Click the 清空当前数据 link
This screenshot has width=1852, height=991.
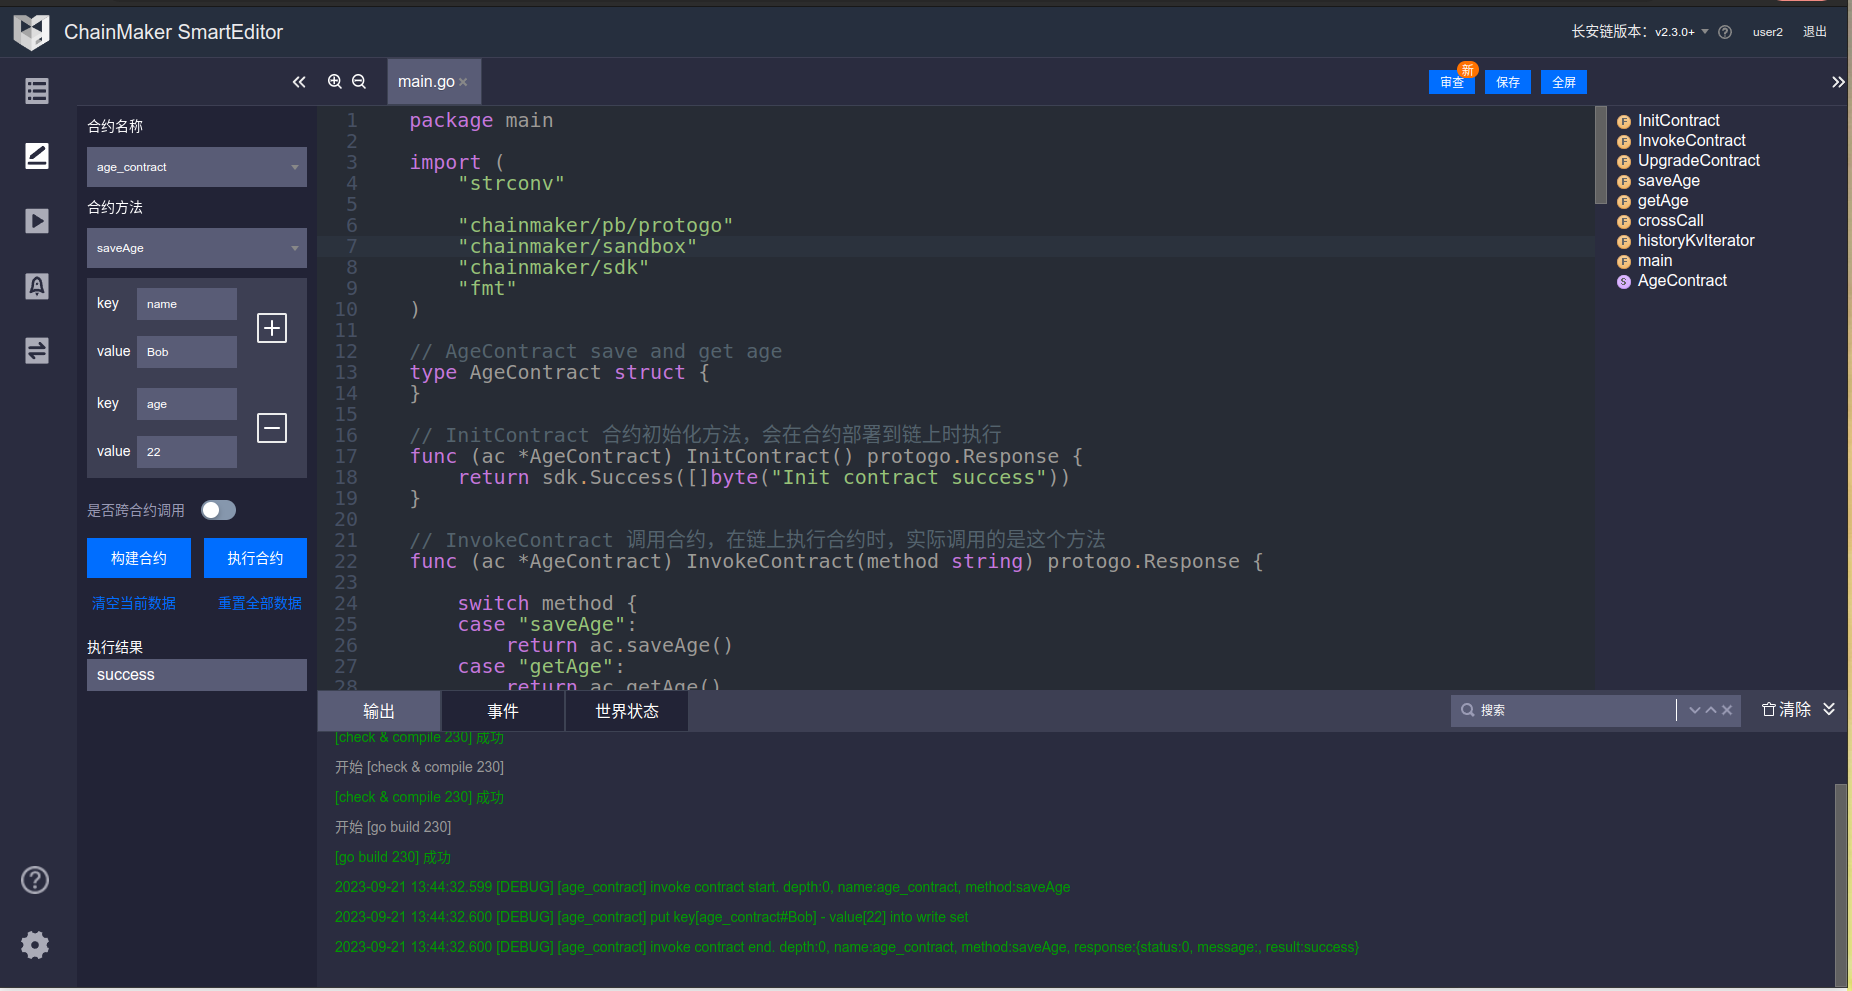click(x=134, y=603)
